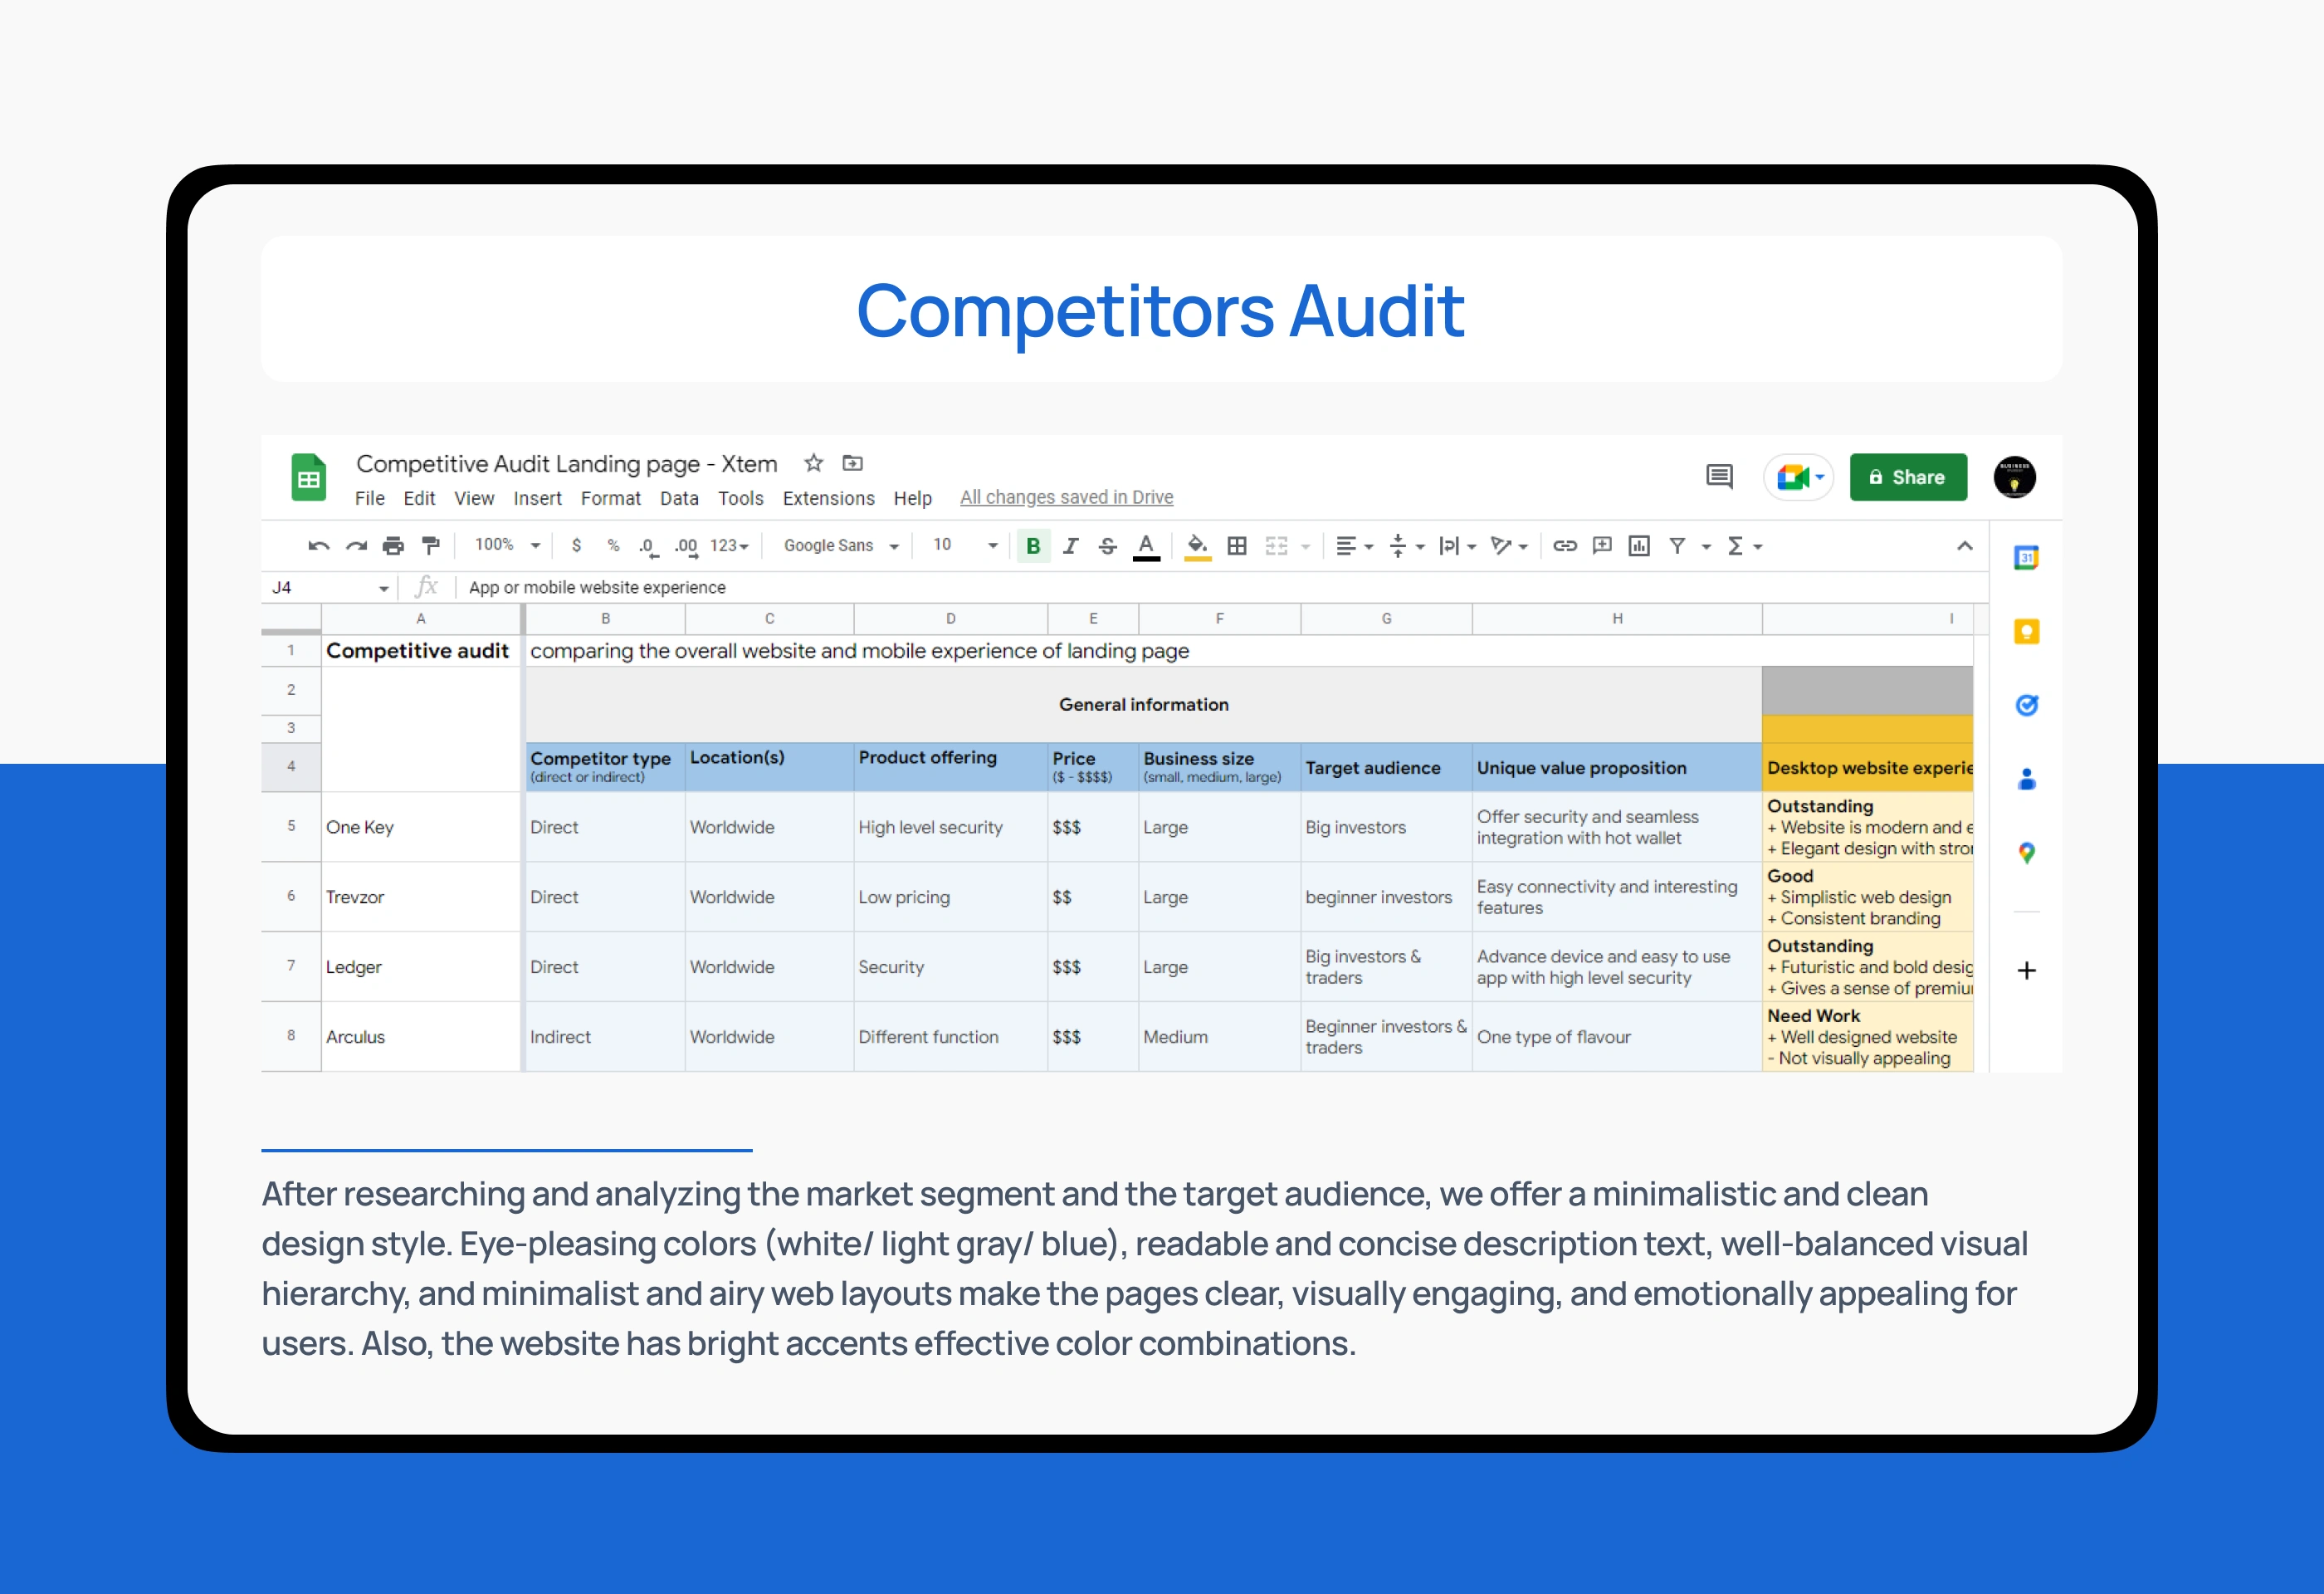The width and height of the screenshot is (2324, 1594).
Task: Select column header H
Action: coord(1617,619)
